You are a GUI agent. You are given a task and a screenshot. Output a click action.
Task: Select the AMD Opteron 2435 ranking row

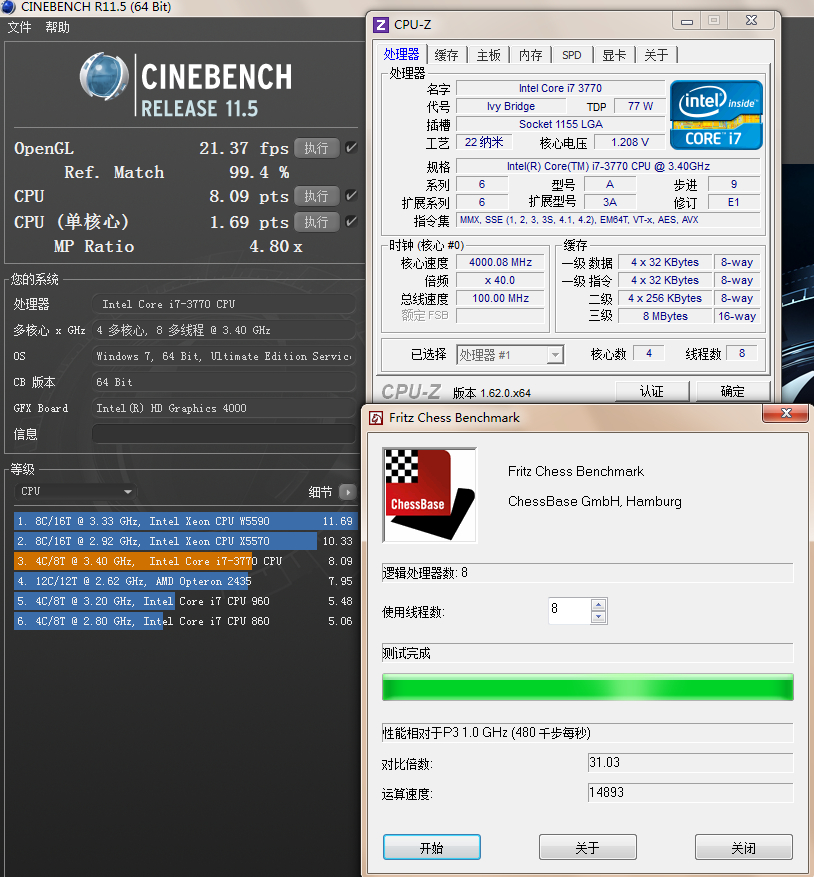tap(185, 581)
